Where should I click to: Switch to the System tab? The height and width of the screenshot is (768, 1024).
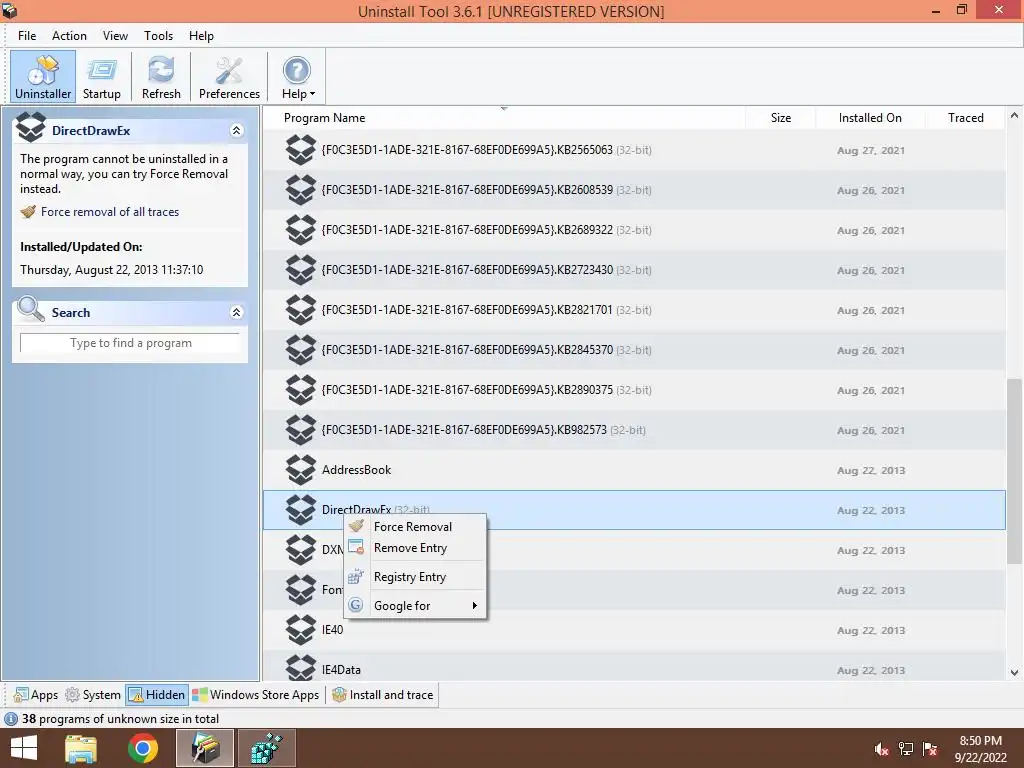pos(93,695)
